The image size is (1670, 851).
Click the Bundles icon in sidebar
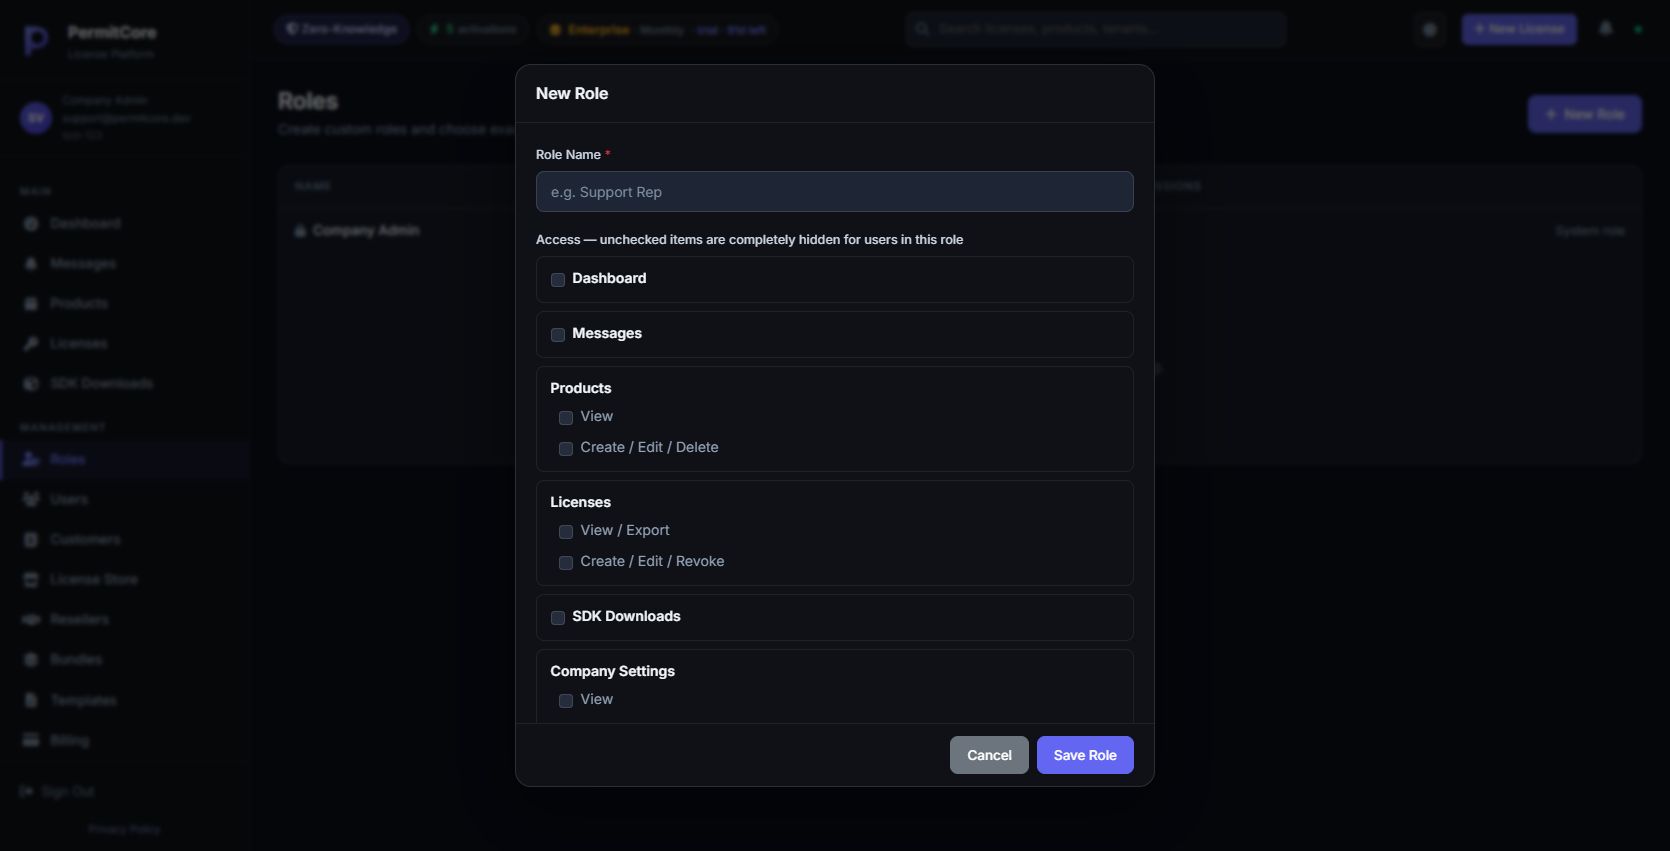[31, 659]
